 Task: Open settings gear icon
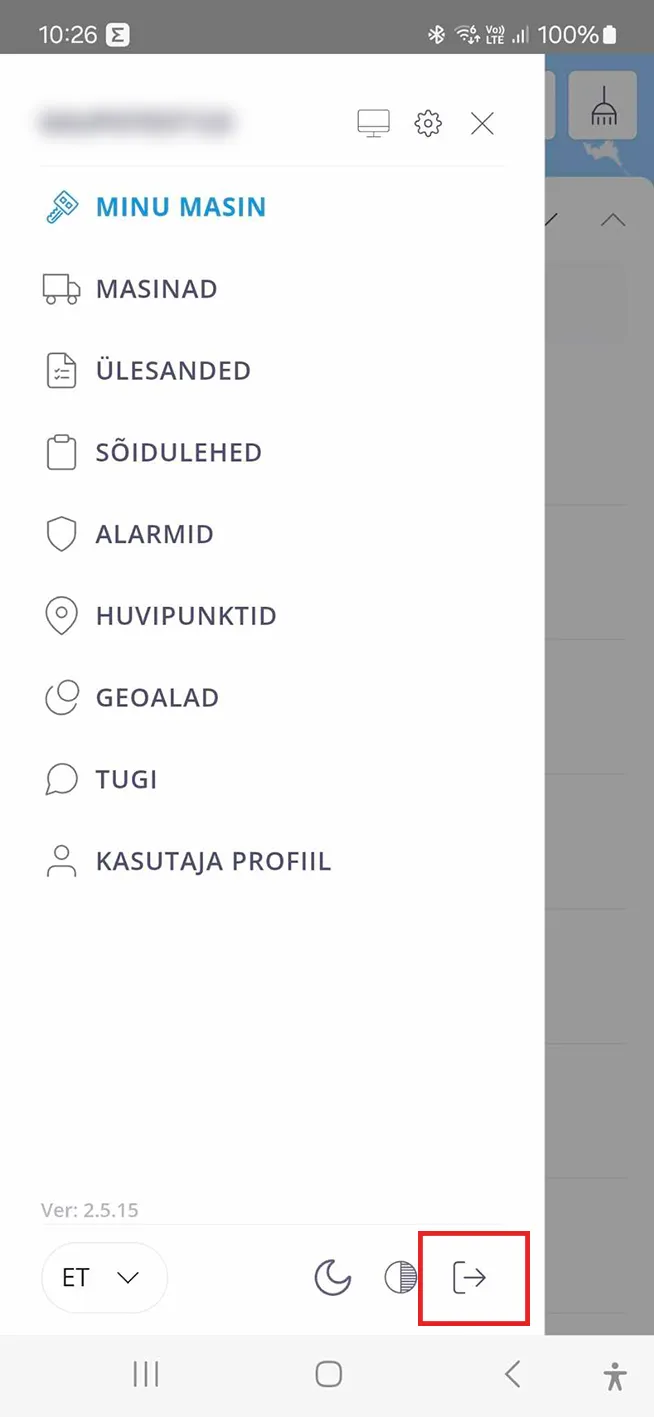click(428, 123)
